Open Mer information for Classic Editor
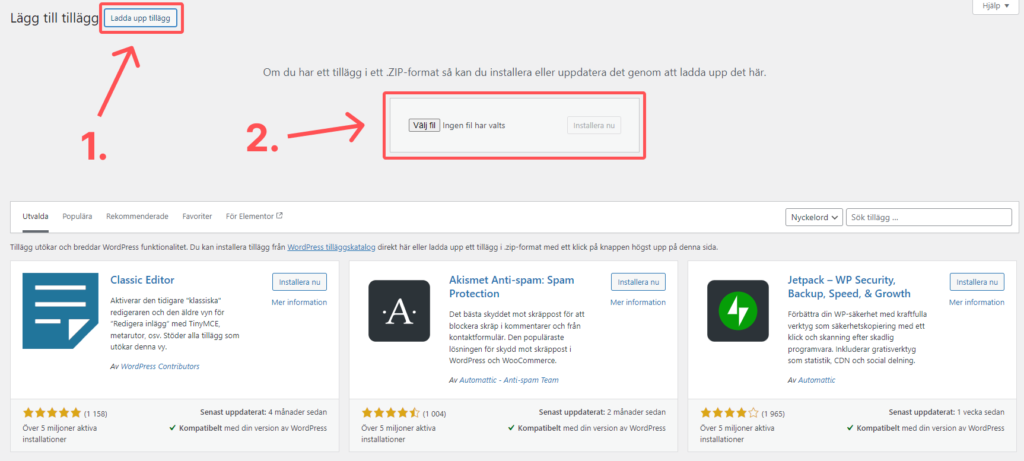Viewport: 1024px width, 461px height. (299, 302)
